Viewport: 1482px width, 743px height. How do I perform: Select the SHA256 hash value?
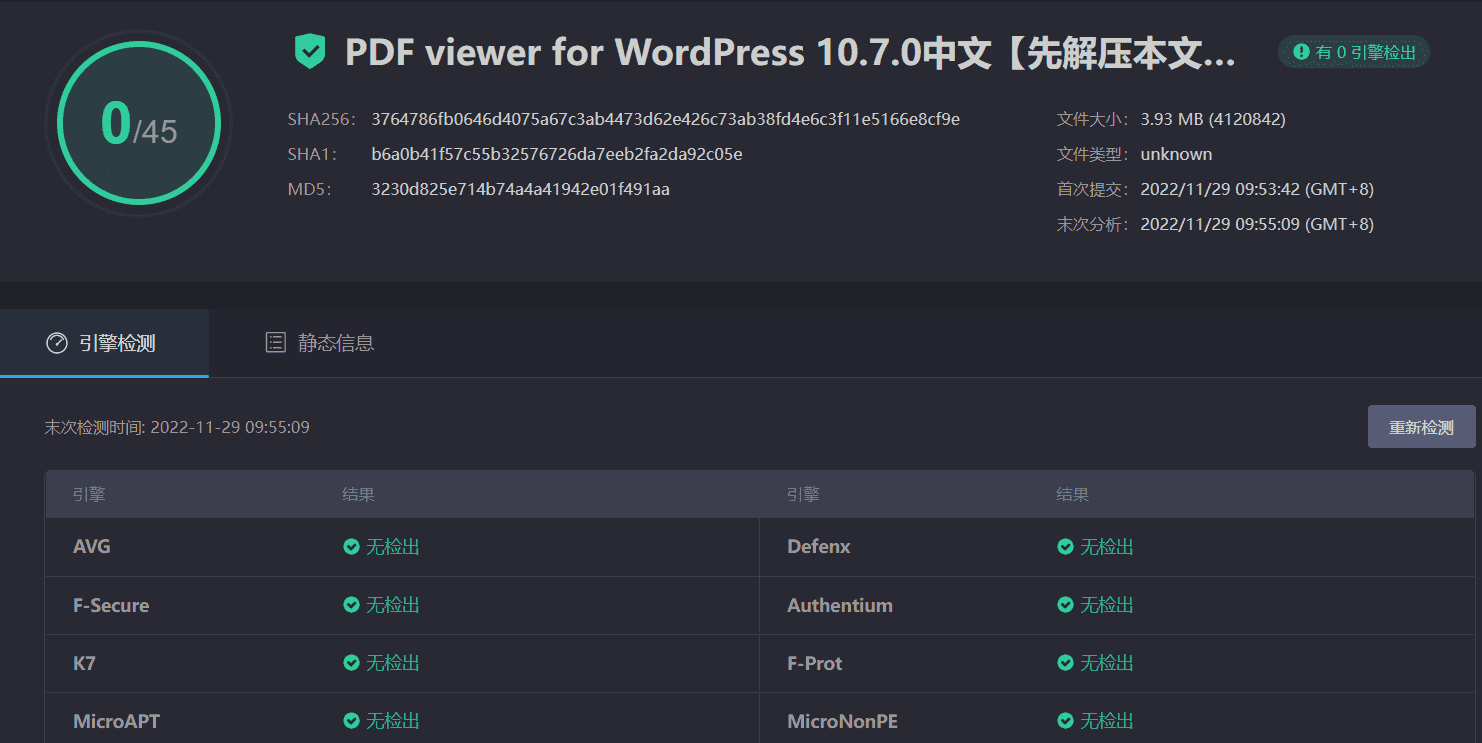pyautogui.click(x=665, y=119)
